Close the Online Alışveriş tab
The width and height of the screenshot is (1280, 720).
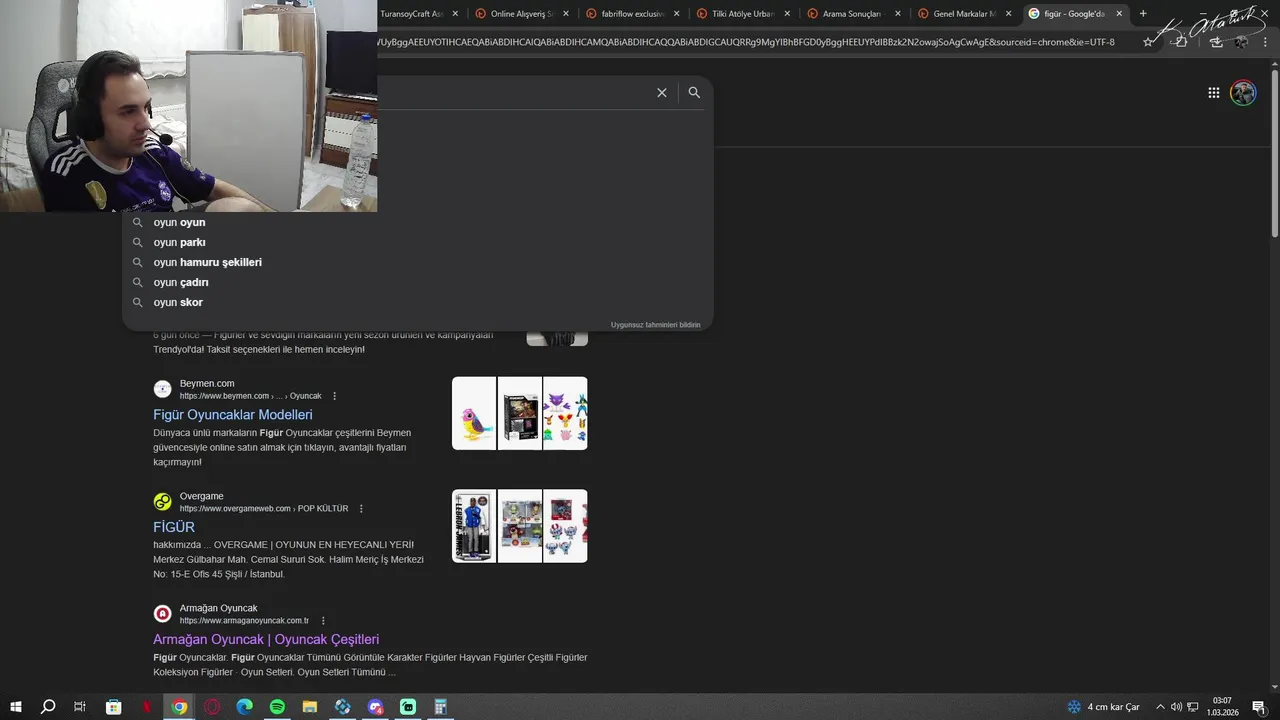(566, 14)
